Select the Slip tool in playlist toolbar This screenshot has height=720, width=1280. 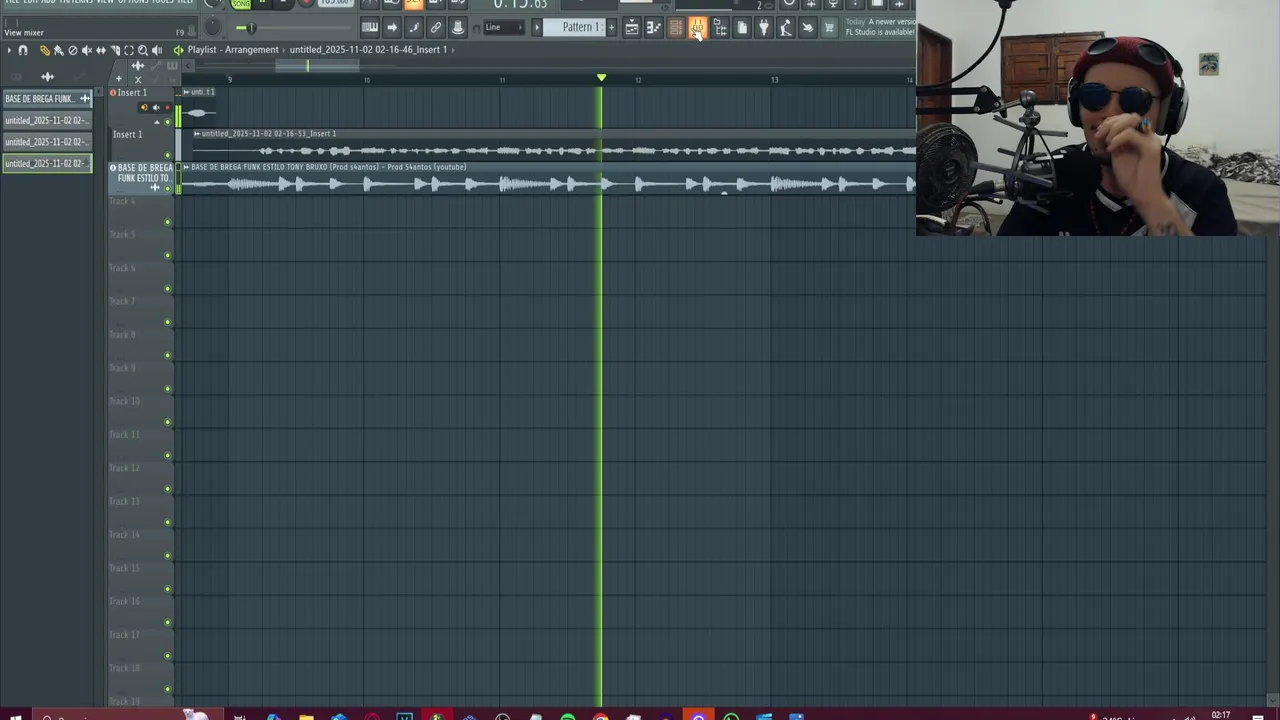click(101, 50)
